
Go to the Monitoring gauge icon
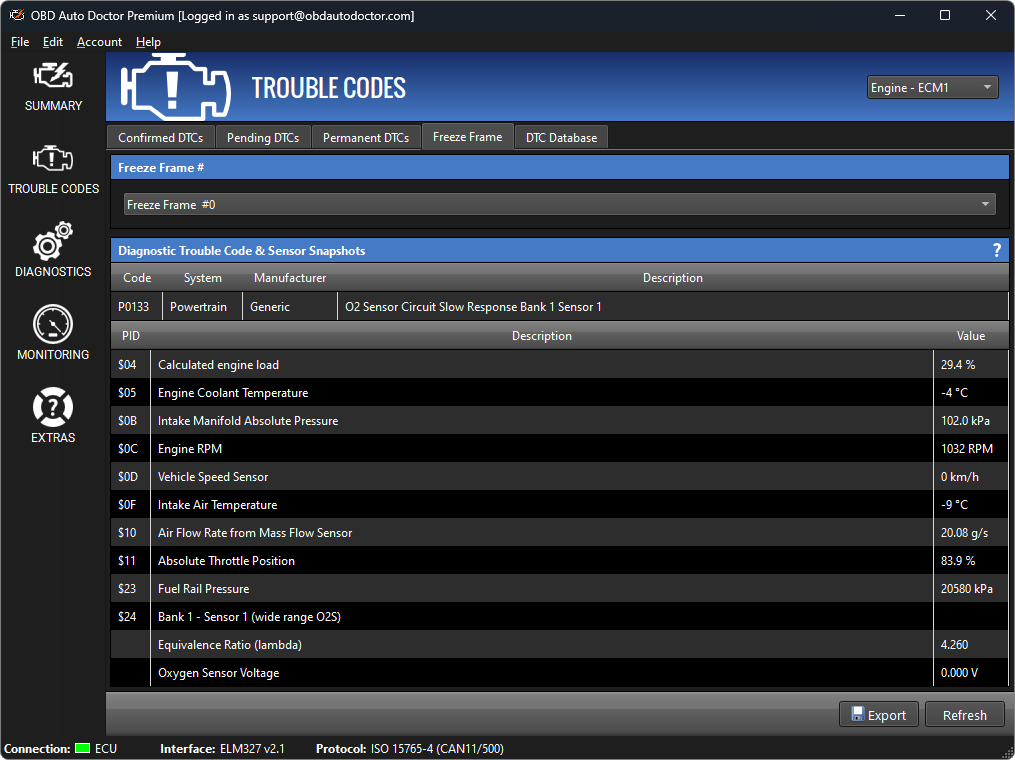coord(53,324)
